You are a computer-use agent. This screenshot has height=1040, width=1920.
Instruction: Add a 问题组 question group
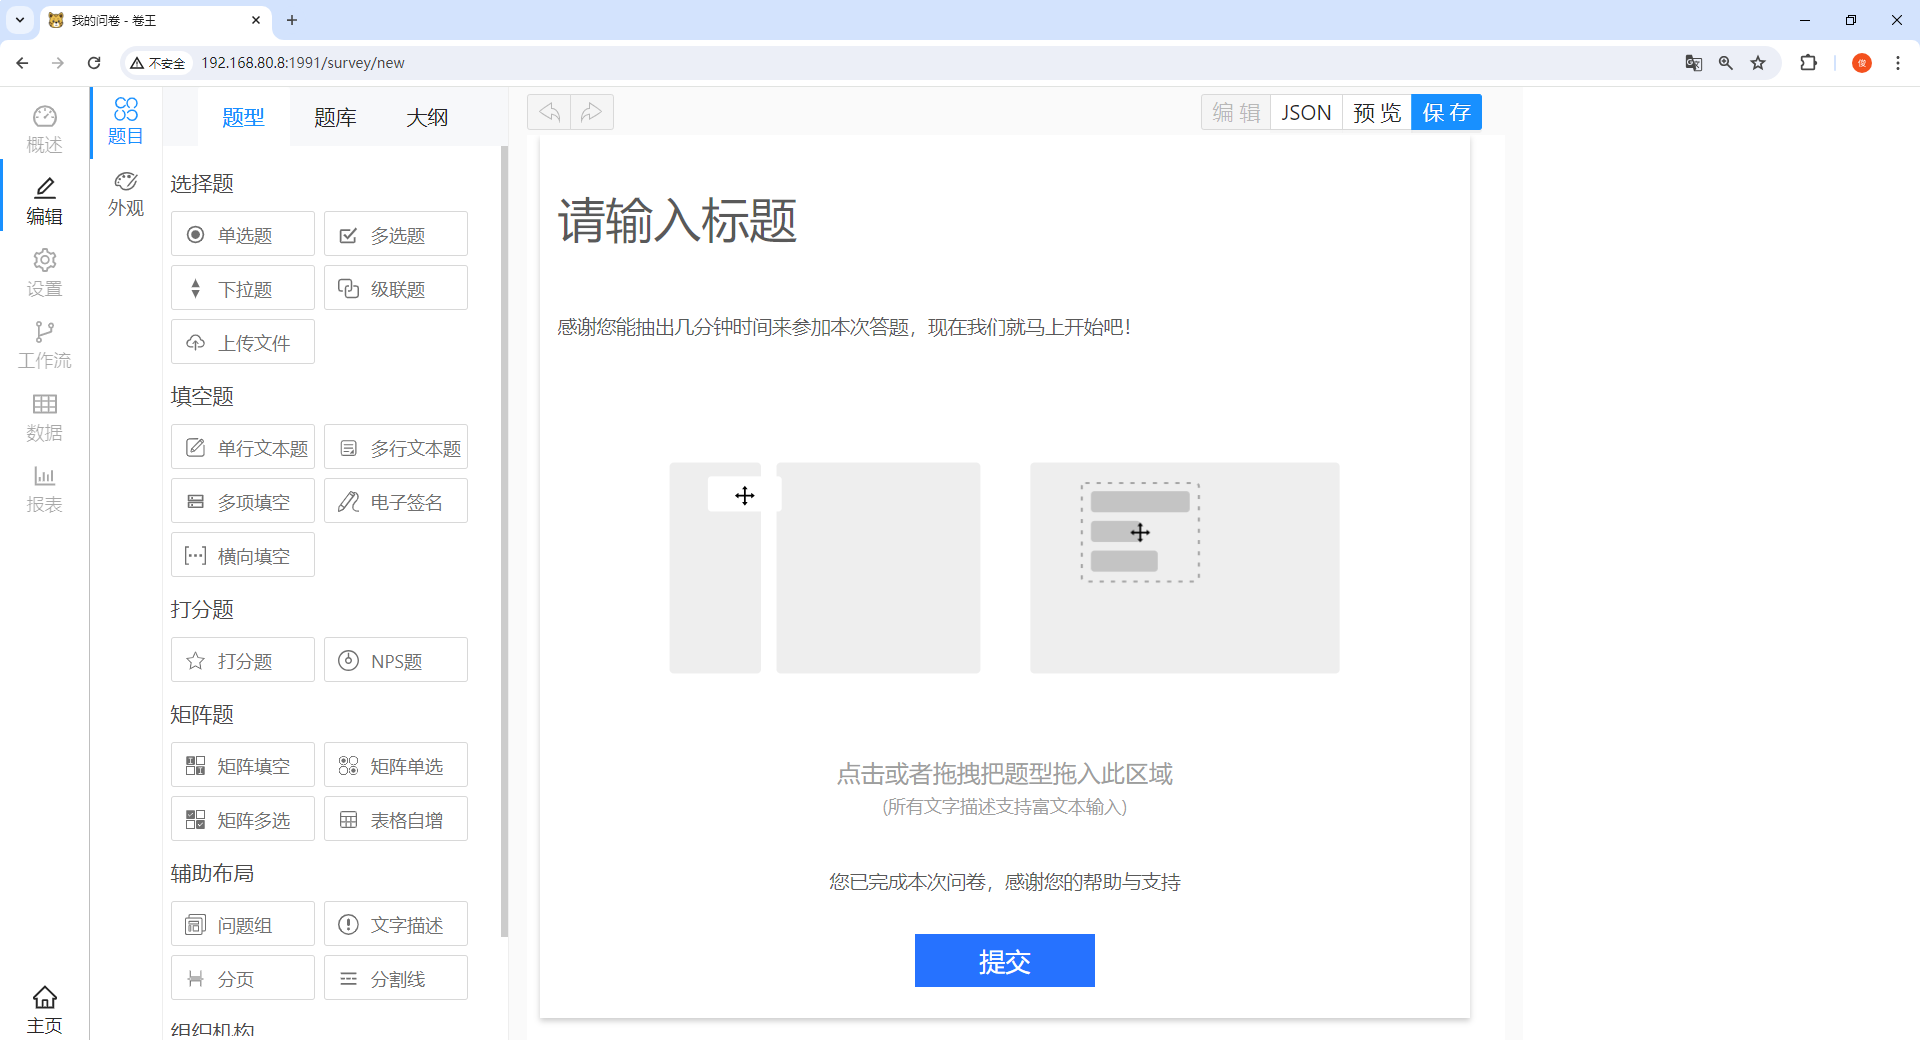[243, 924]
